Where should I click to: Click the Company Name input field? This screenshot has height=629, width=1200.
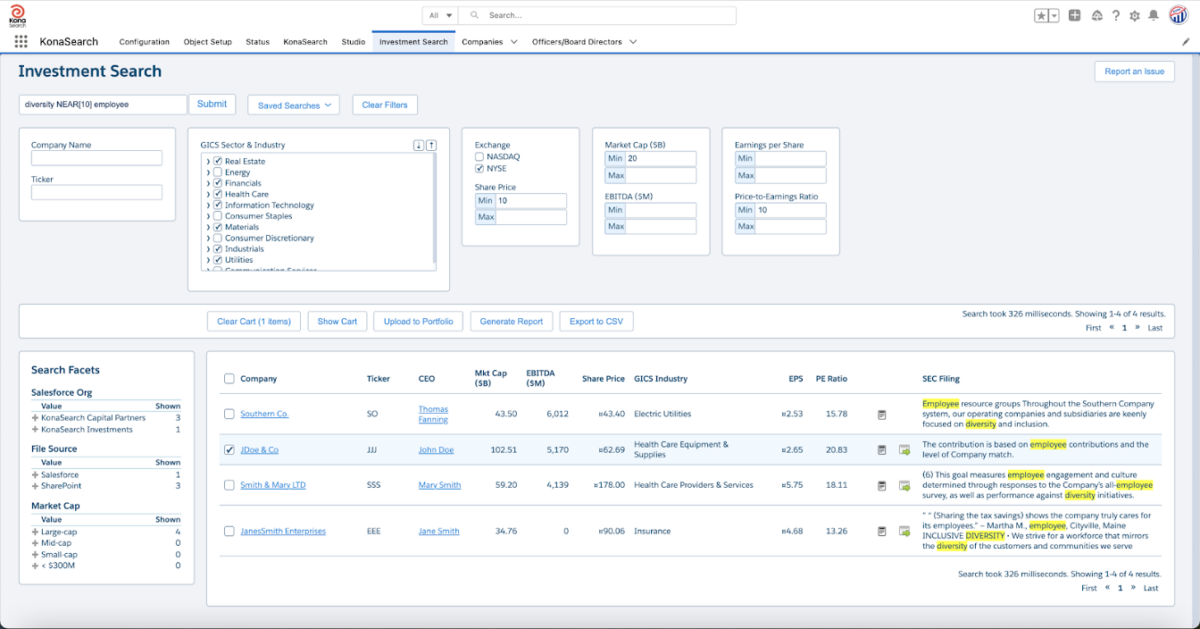tap(96, 158)
